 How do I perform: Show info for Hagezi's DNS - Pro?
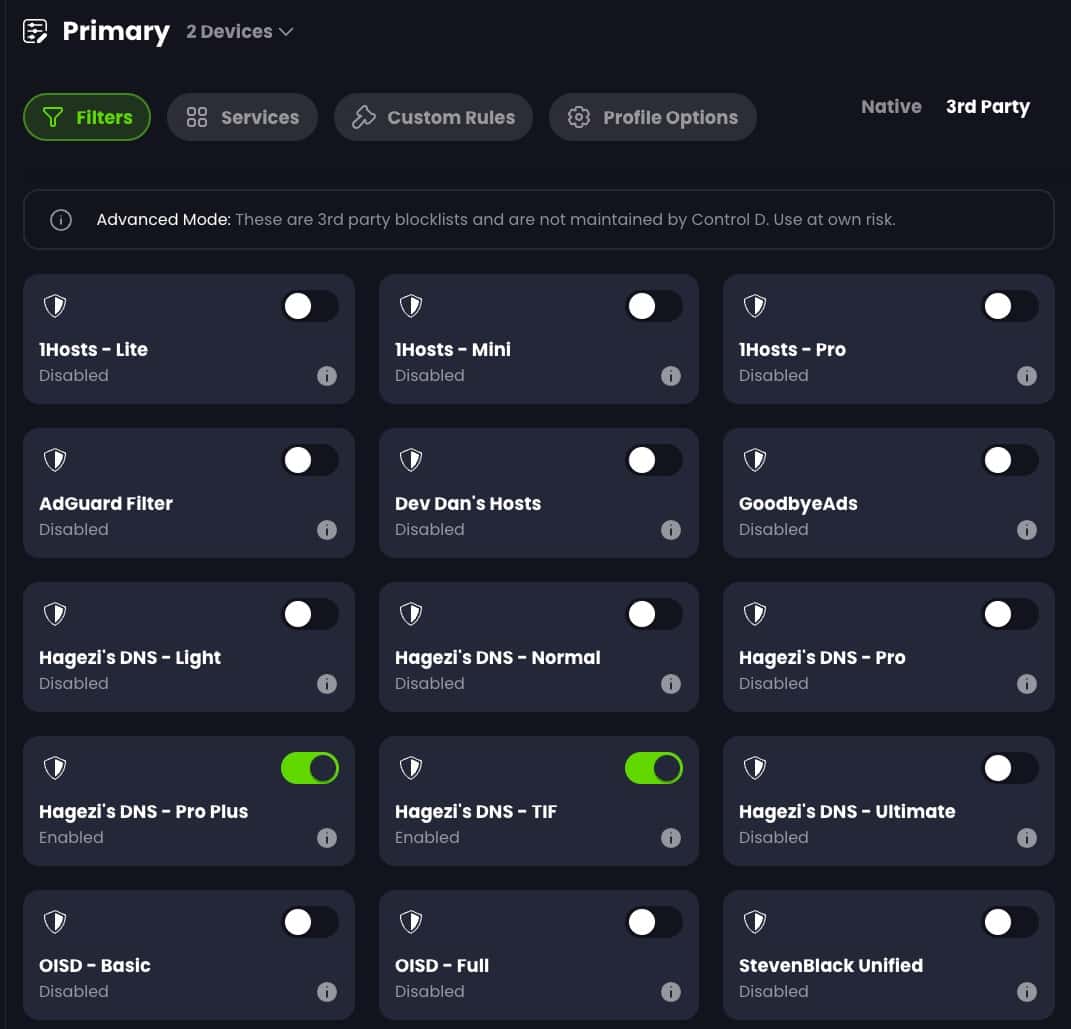coord(1027,683)
